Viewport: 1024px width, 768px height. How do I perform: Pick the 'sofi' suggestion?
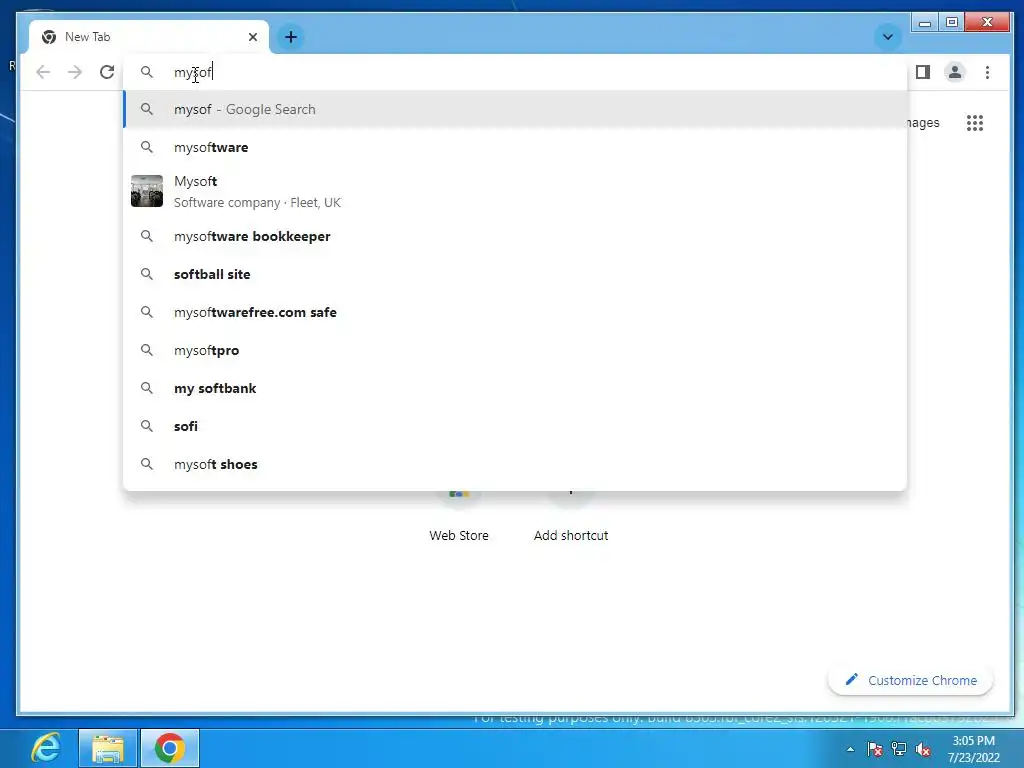coord(515,426)
